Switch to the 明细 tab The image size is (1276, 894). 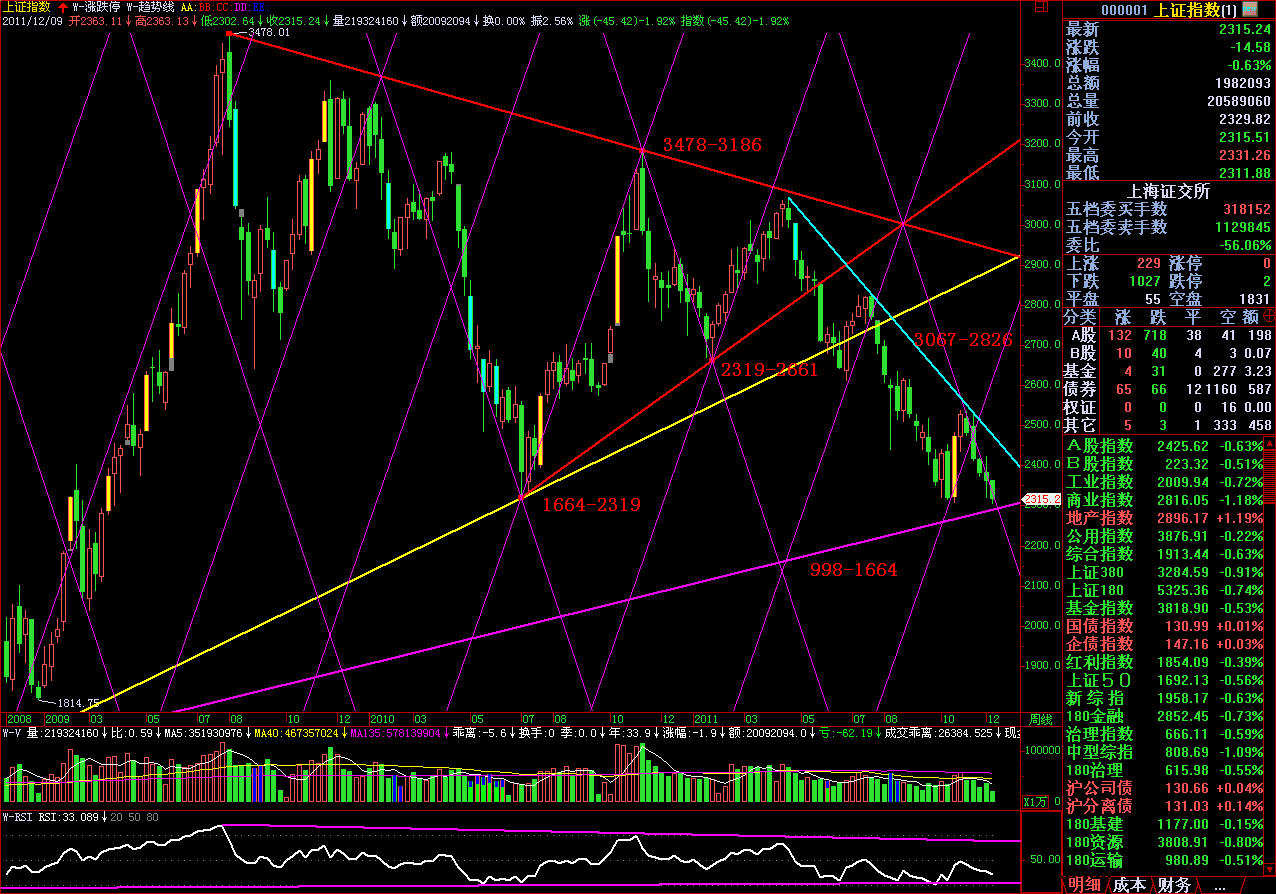coord(1085,885)
